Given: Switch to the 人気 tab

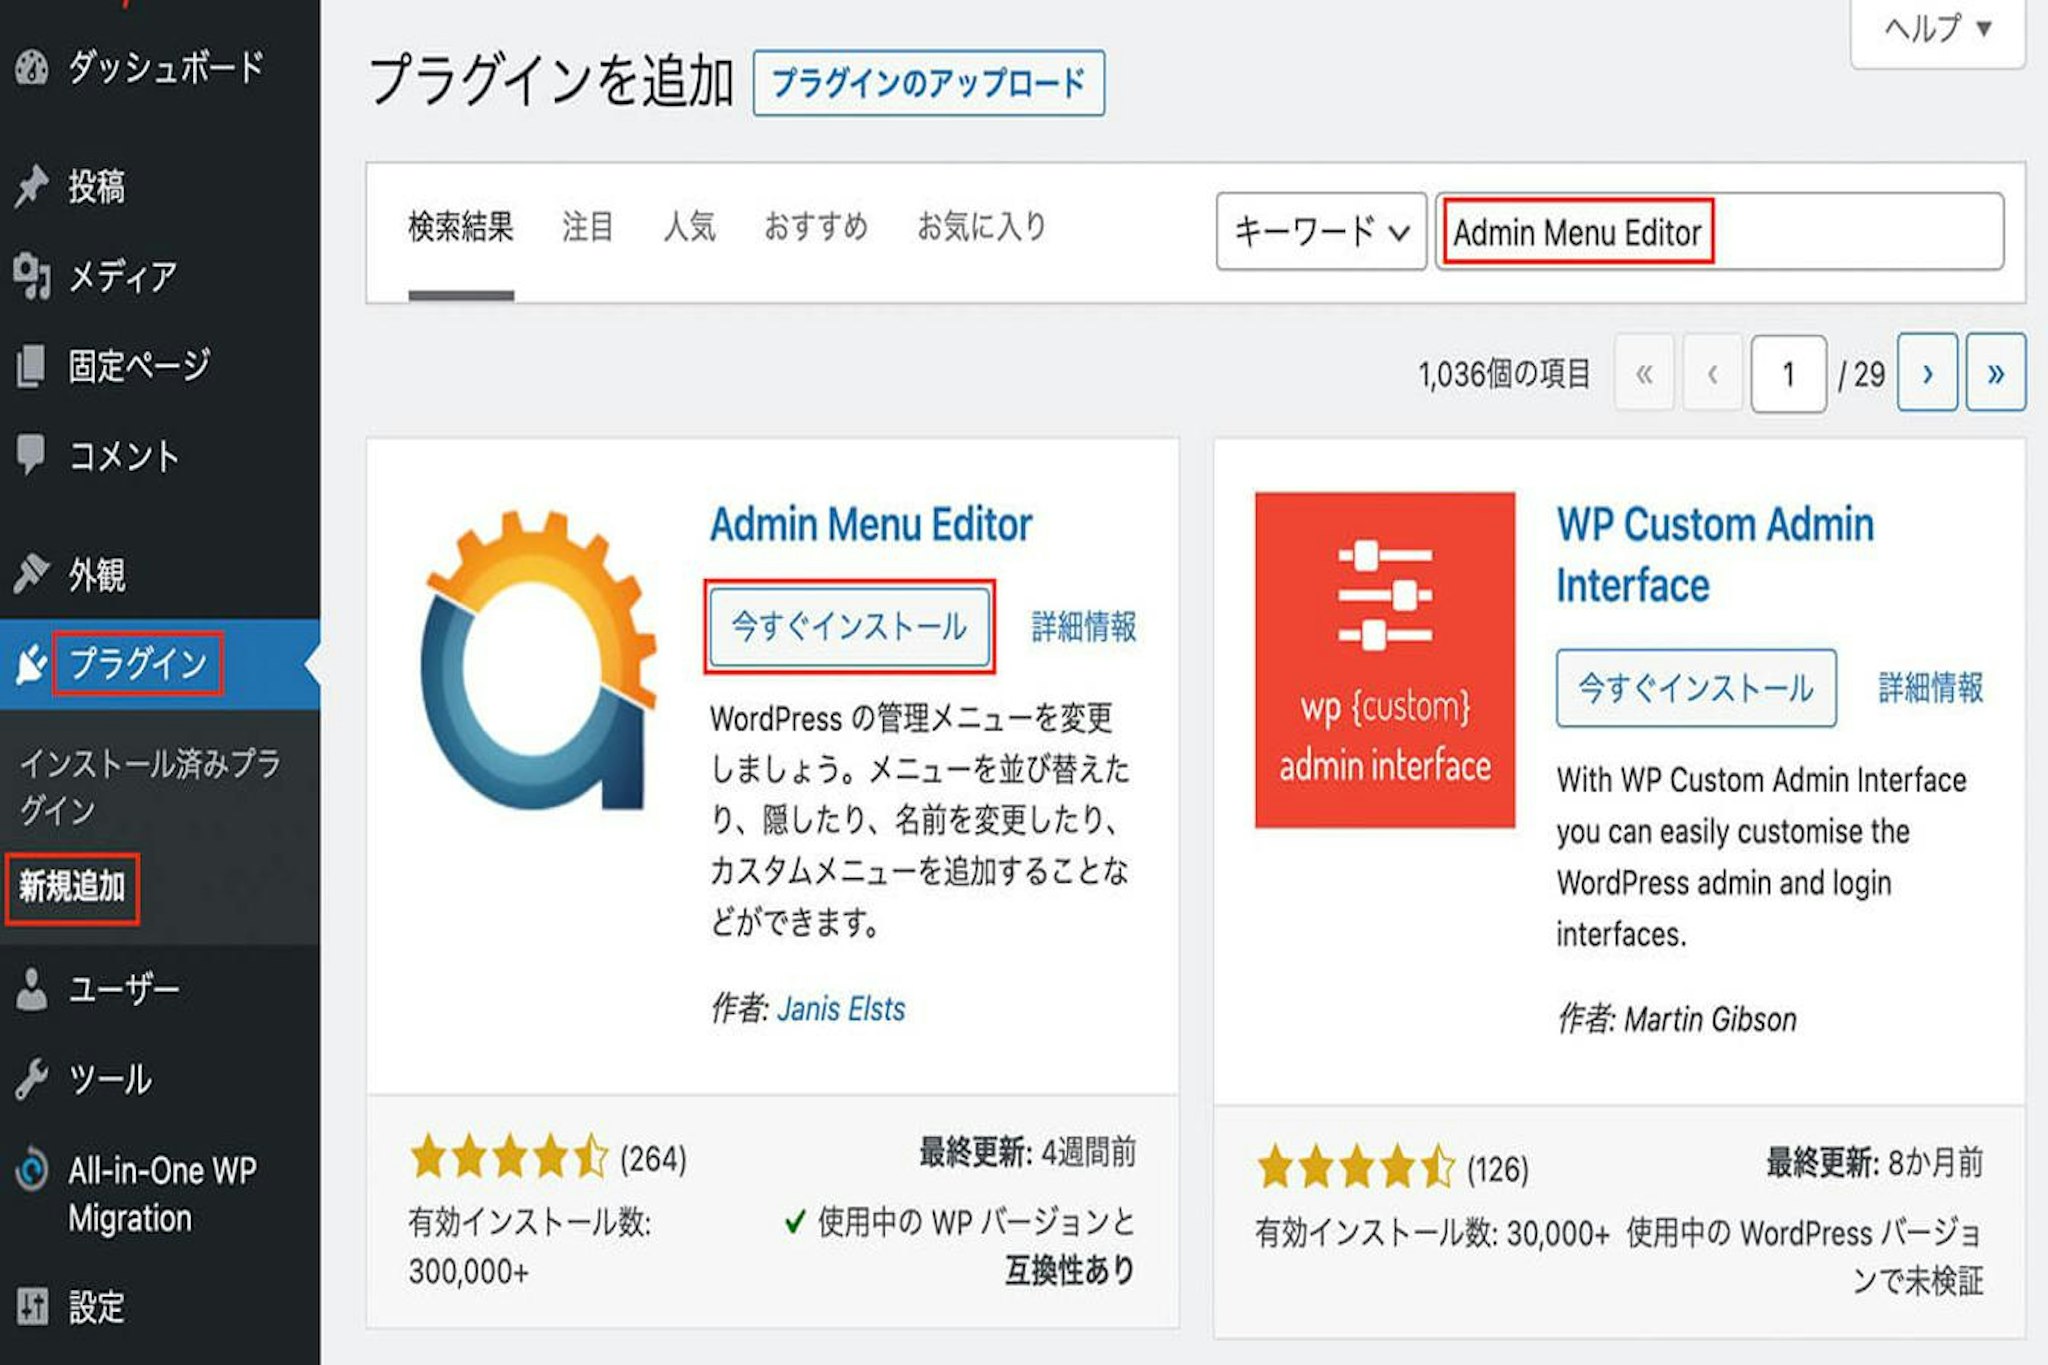Looking at the screenshot, I should click(689, 227).
